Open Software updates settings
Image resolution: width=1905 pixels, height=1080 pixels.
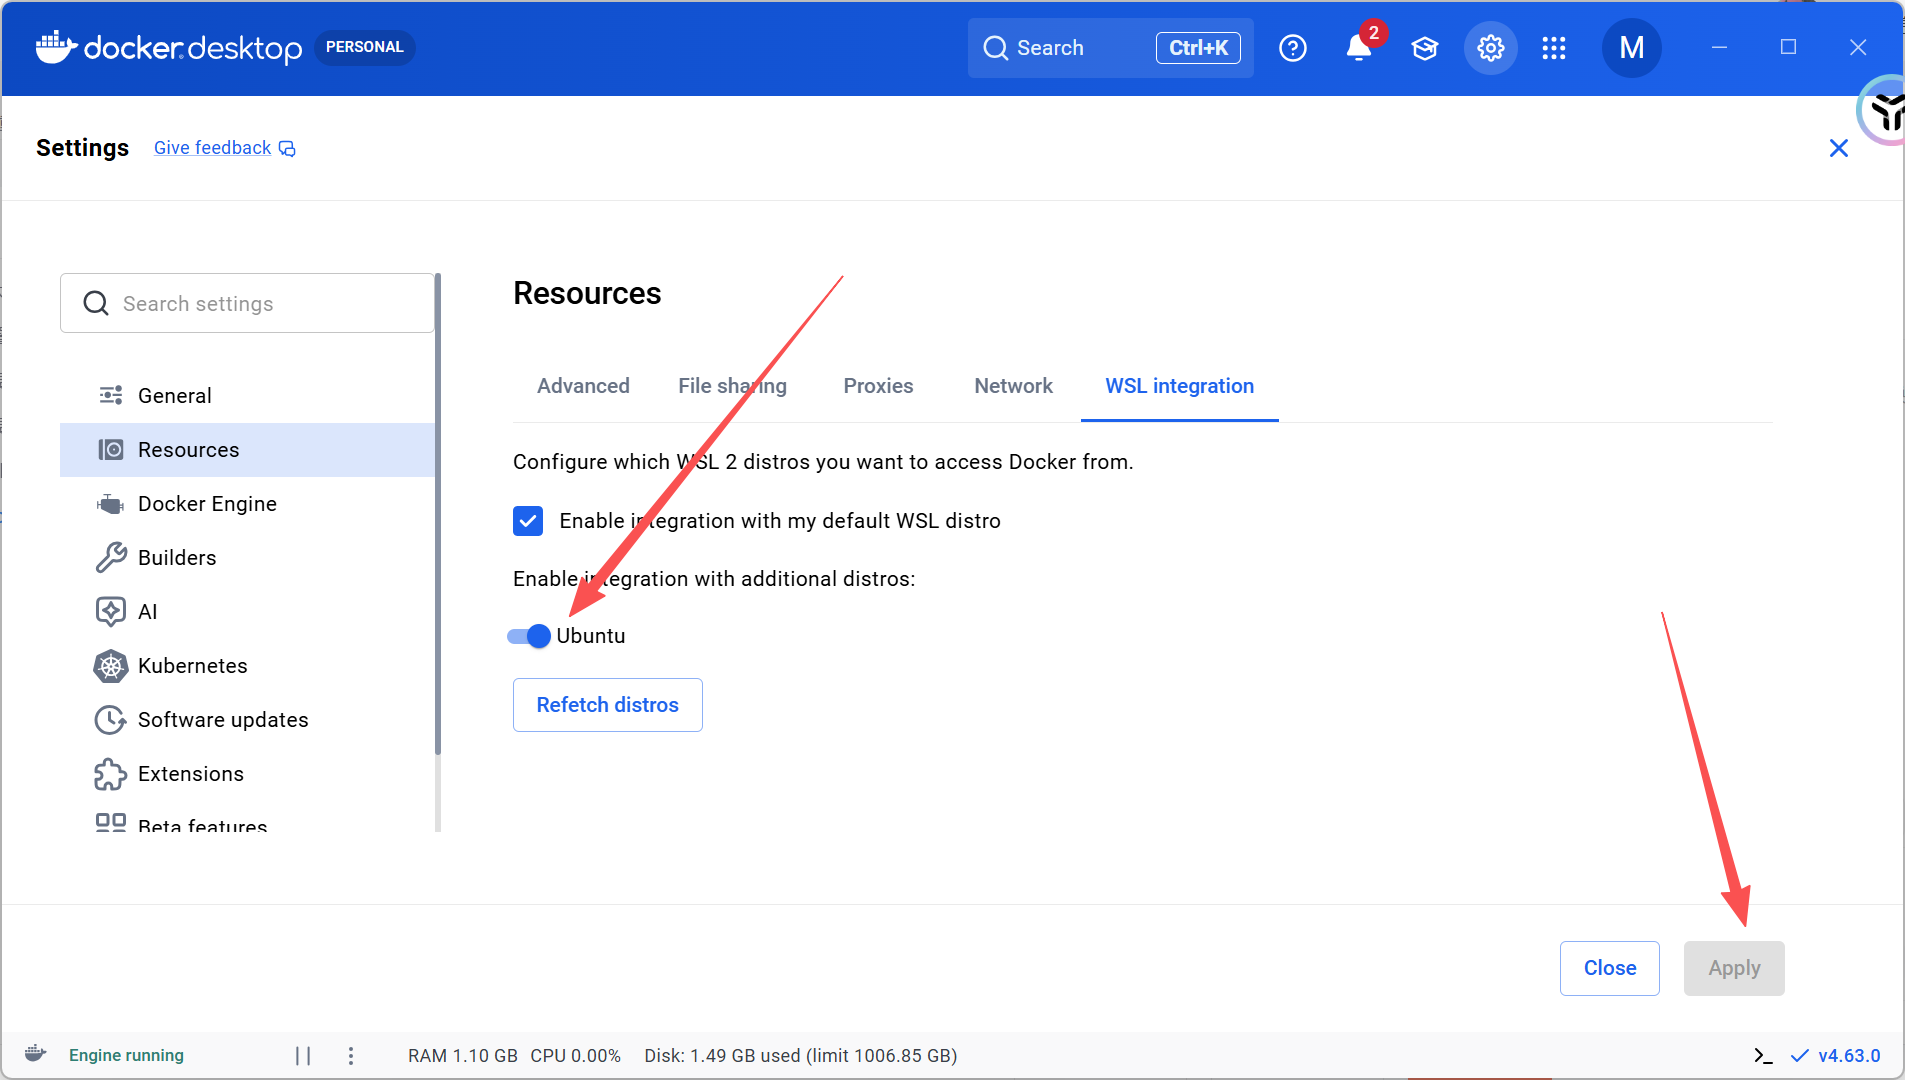[247, 720]
